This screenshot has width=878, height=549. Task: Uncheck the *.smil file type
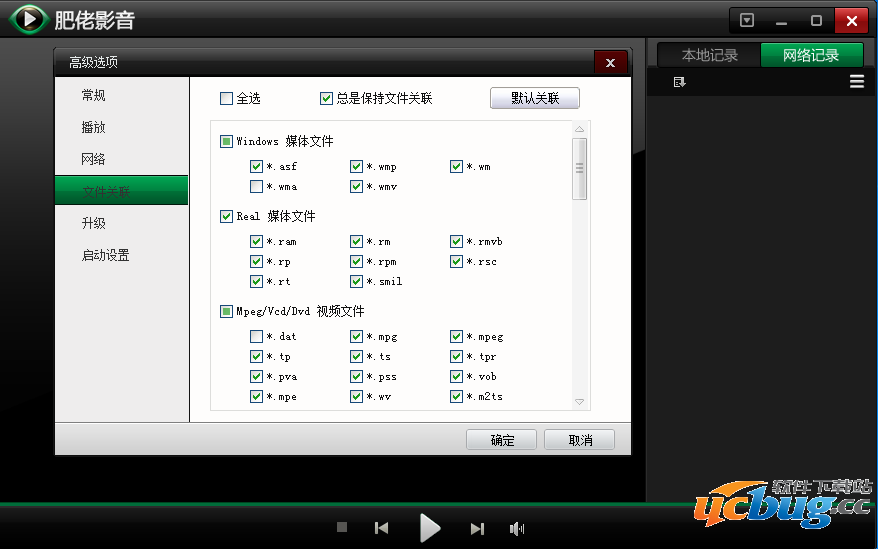357,281
